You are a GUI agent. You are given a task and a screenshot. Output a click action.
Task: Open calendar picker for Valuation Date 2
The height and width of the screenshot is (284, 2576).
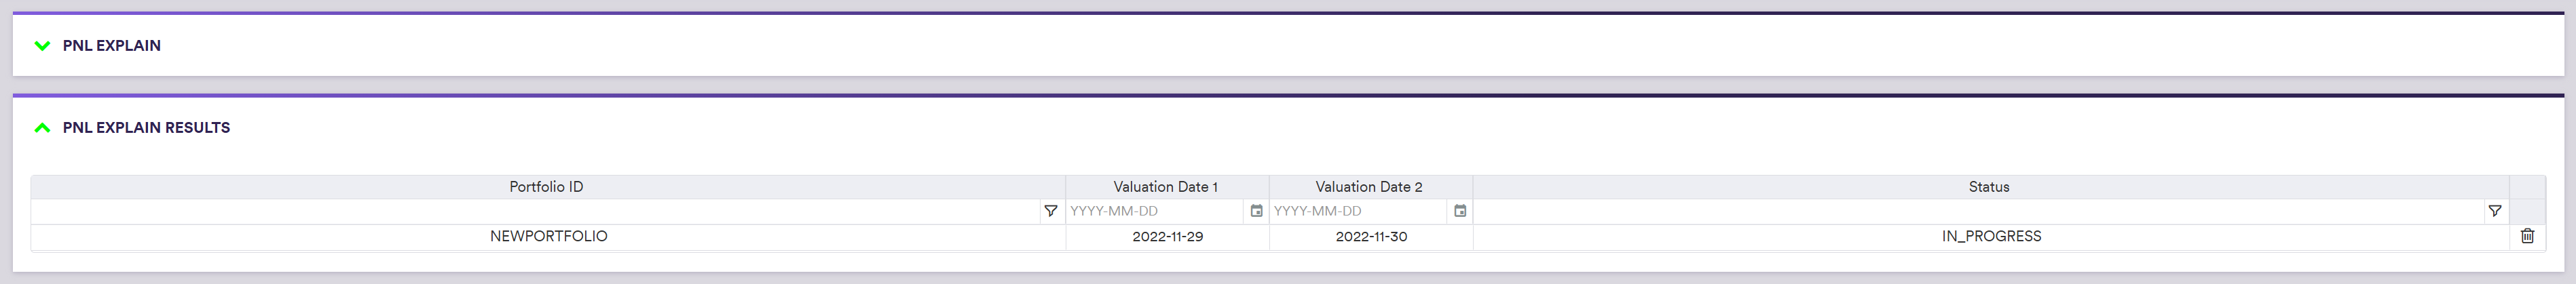[x=1460, y=211]
